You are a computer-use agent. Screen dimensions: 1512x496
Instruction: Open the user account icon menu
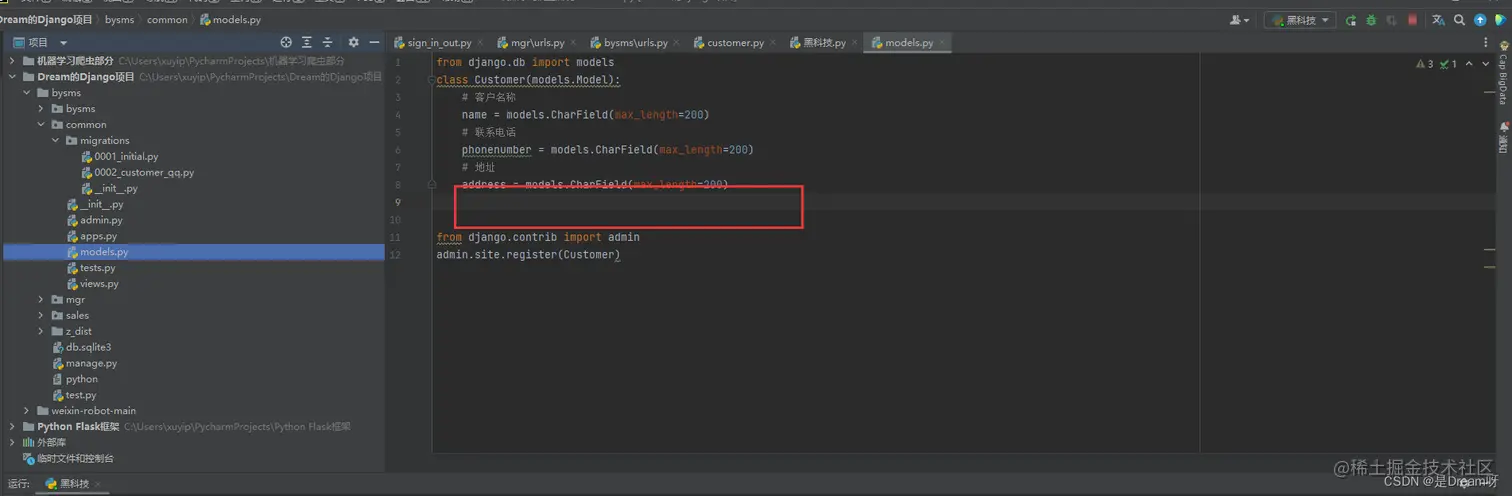pyautogui.click(x=1239, y=20)
